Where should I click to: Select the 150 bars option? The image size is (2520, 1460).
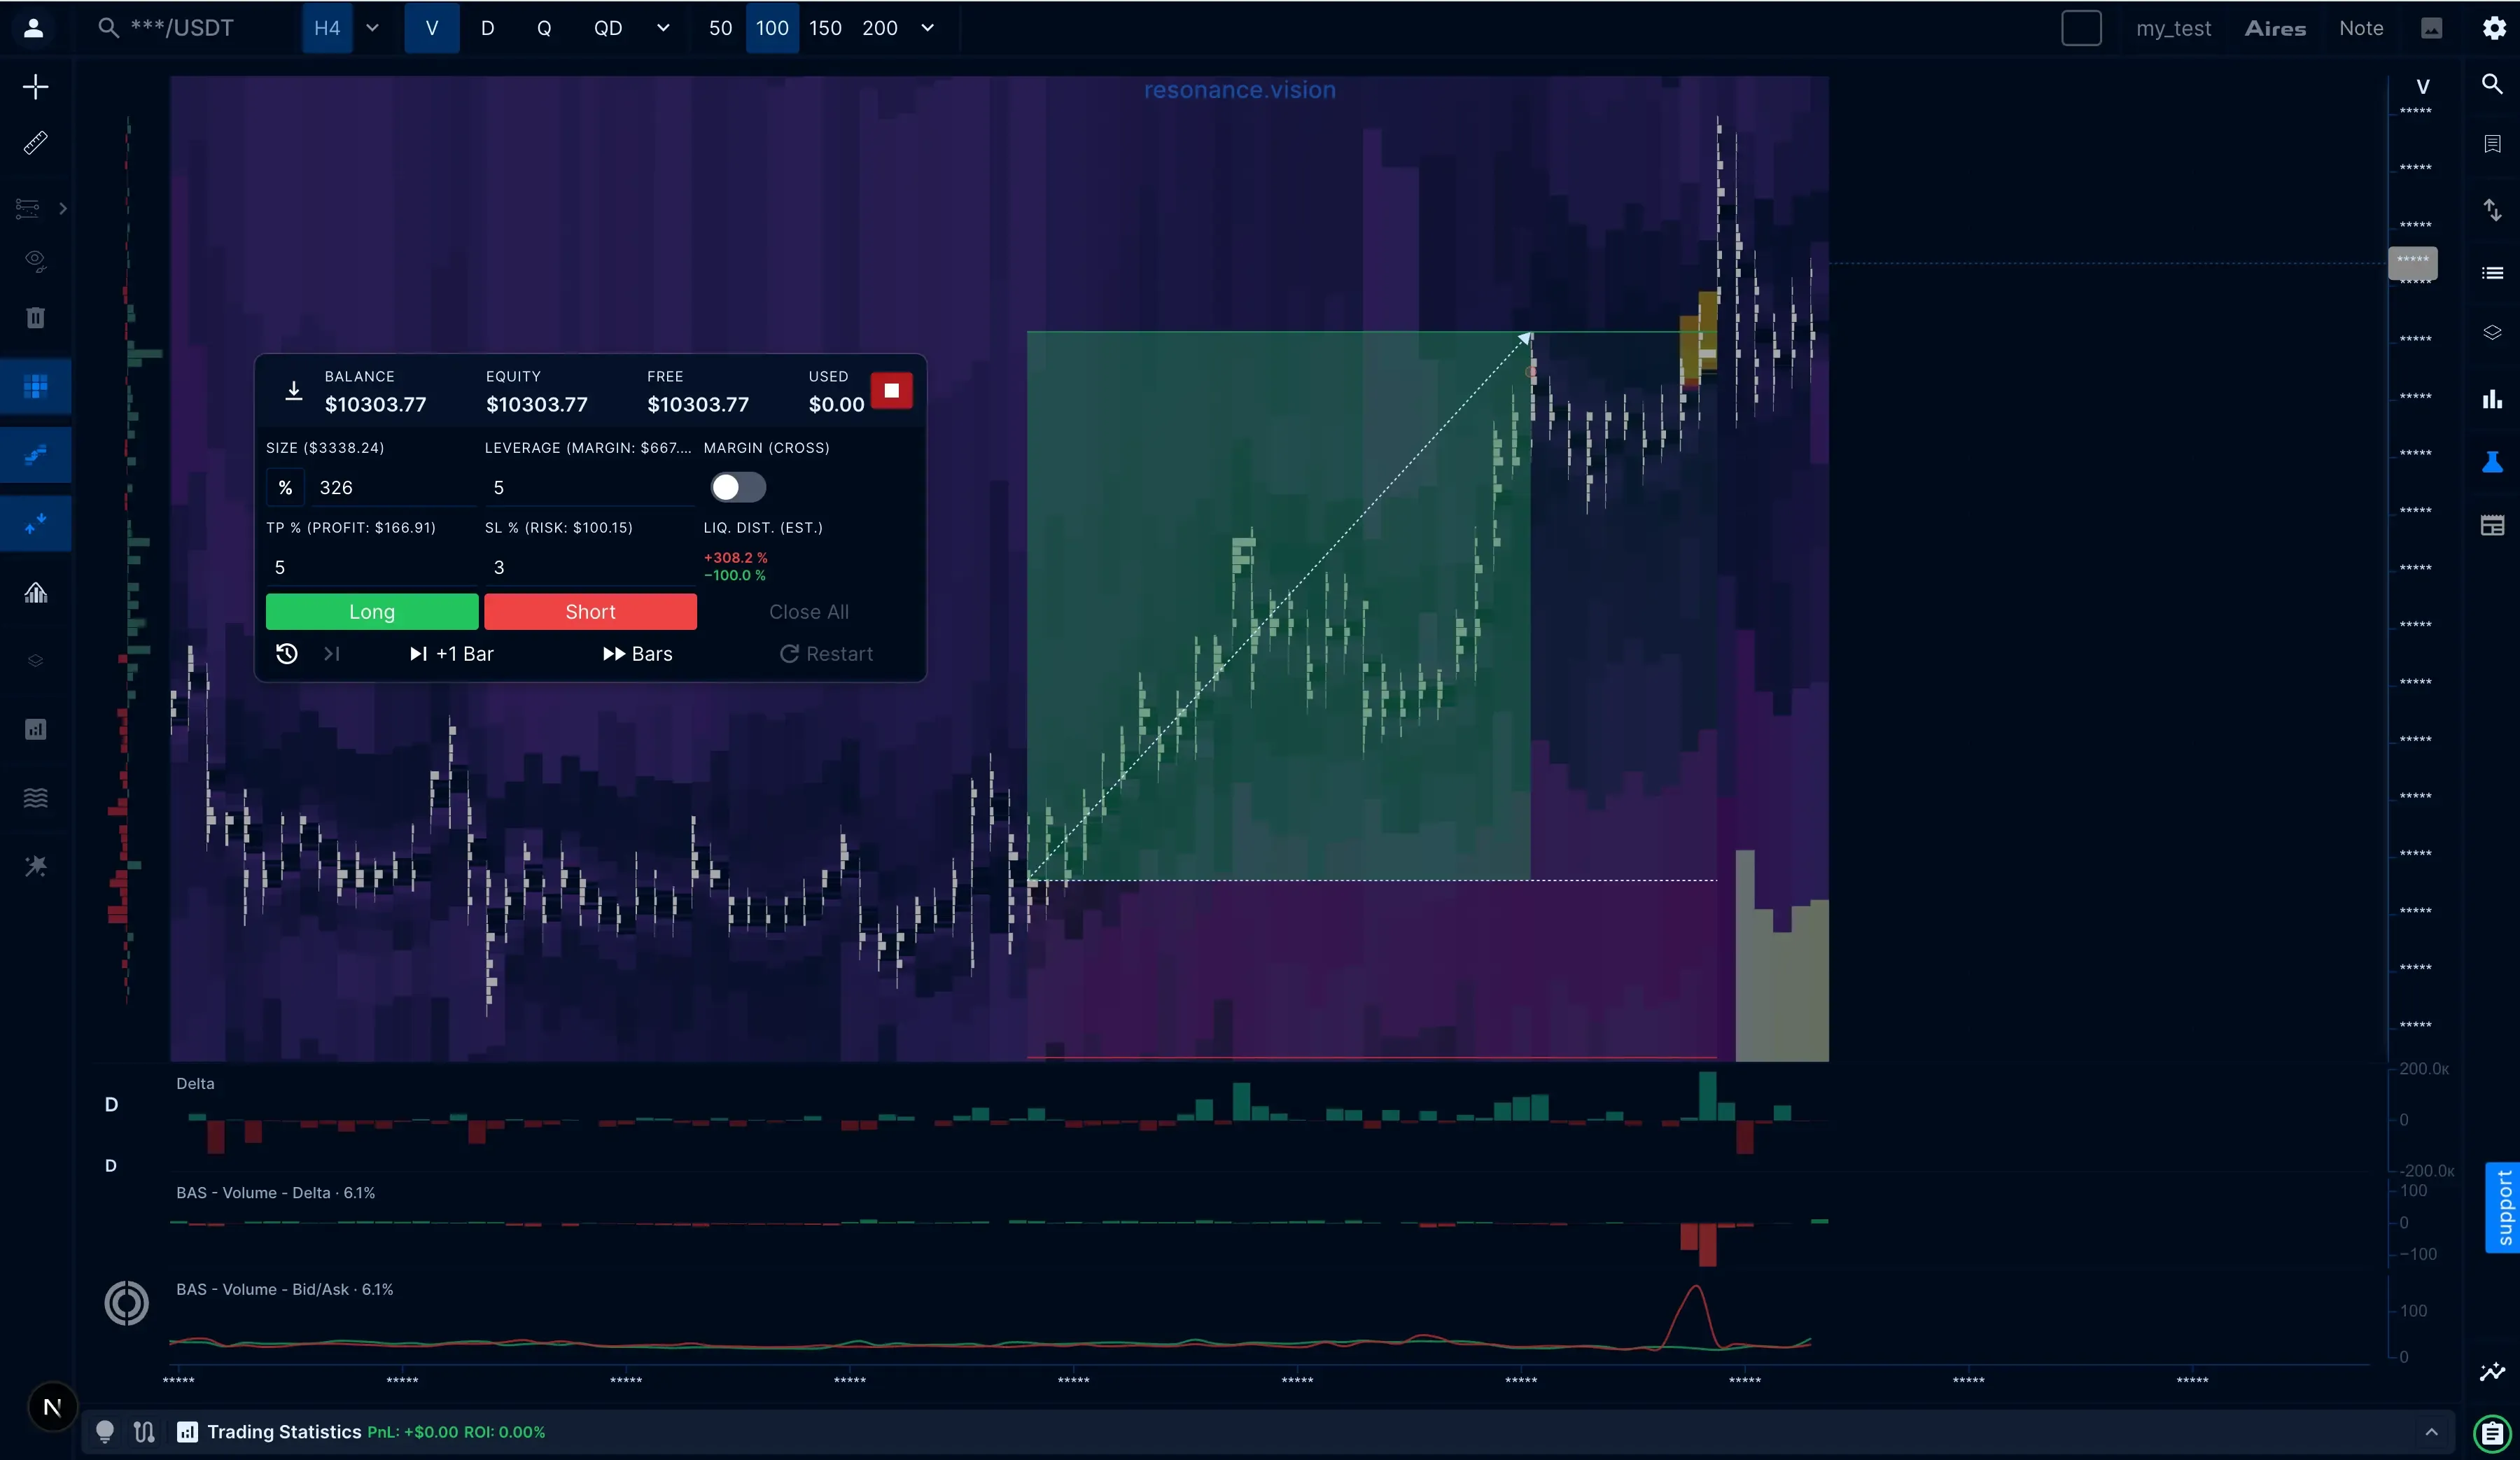click(x=825, y=28)
